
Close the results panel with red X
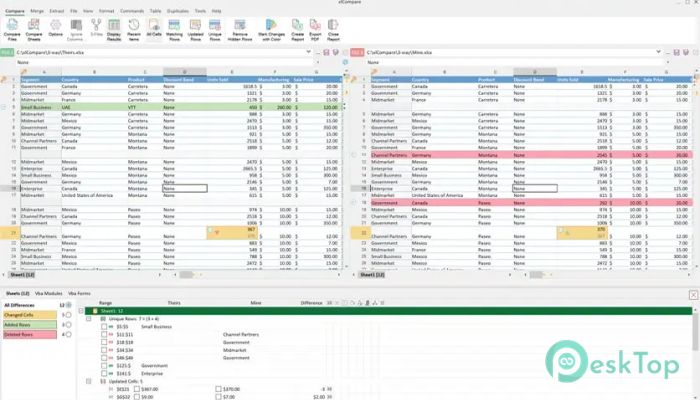pos(693,295)
